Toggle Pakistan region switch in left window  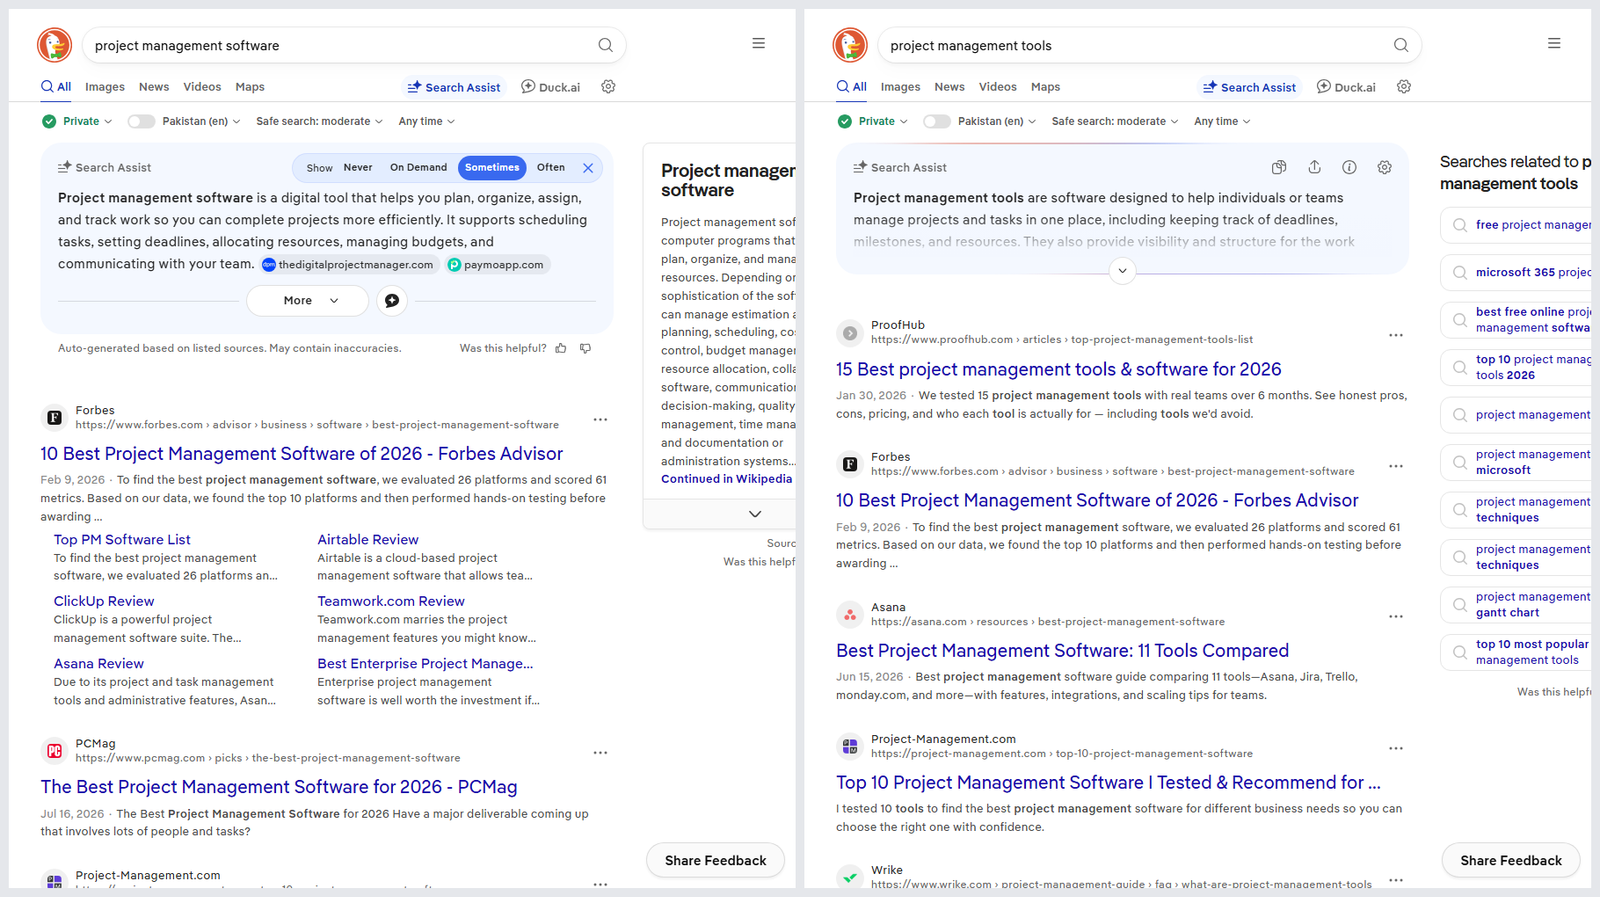pyautogui.click(x=141, y=121)
